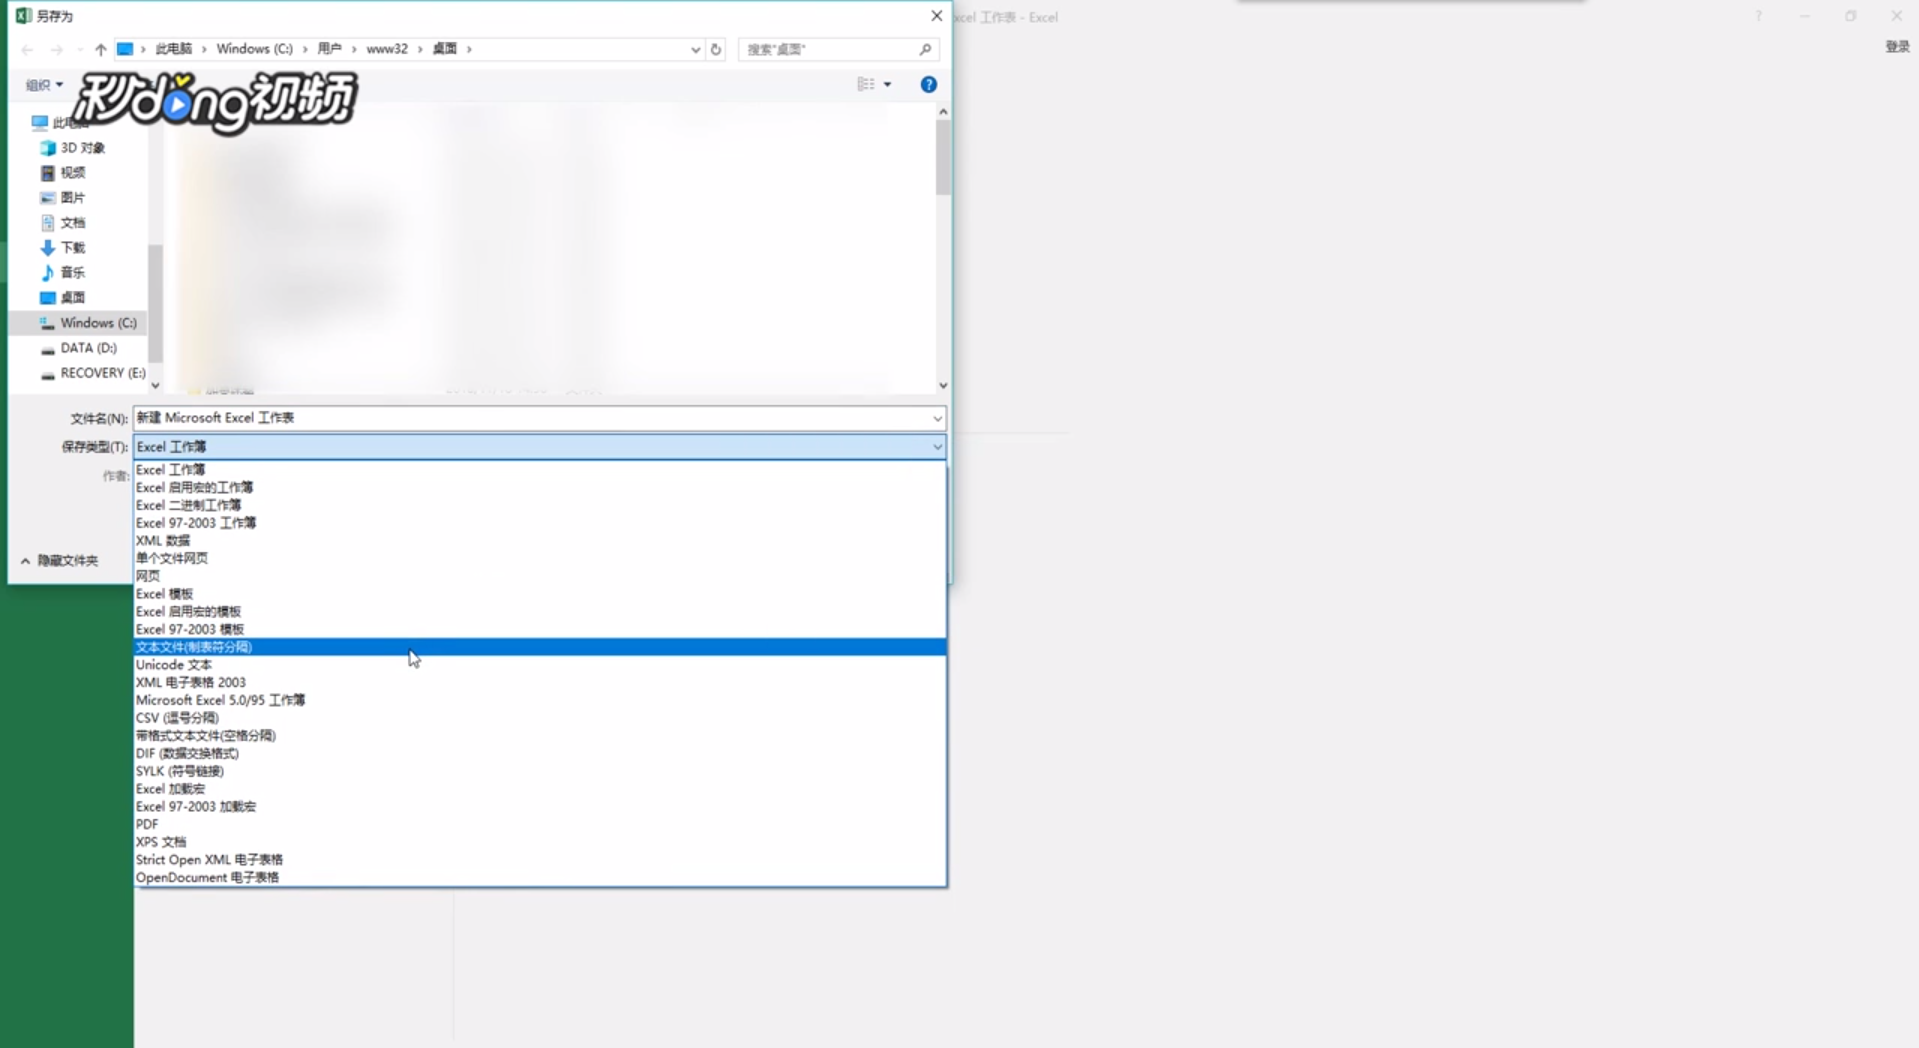Click the change view layout icon
Image resolution: width=1919 pixels, height=1048 pixels.
[866, 85]
